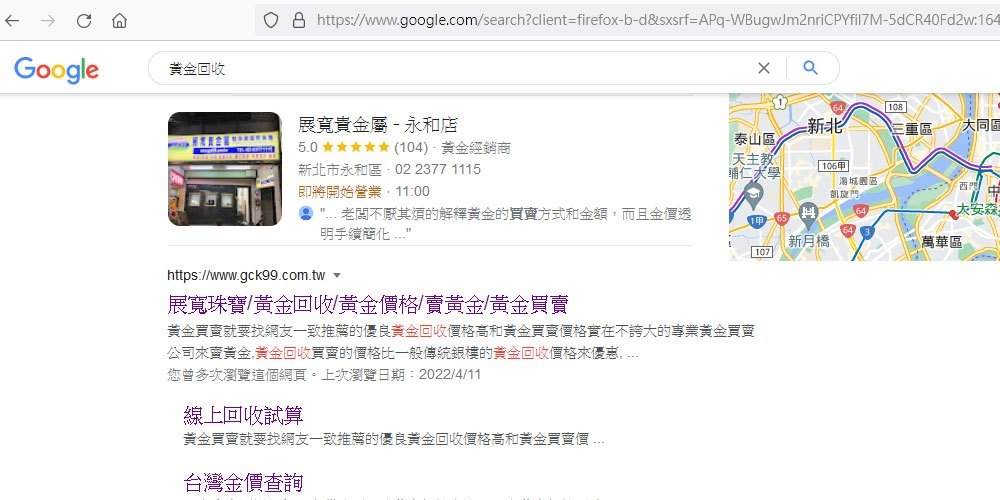The width and height of the screenshot is (1000, 500).
Task: Click the browser URL address bar
Action: (657, 20)
